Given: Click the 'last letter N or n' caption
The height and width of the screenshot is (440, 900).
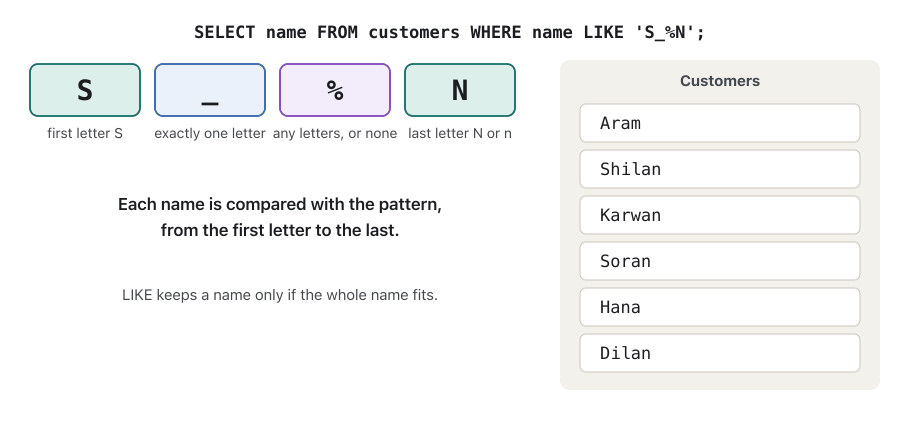Looking at the screenshot, I should point(460,133).
